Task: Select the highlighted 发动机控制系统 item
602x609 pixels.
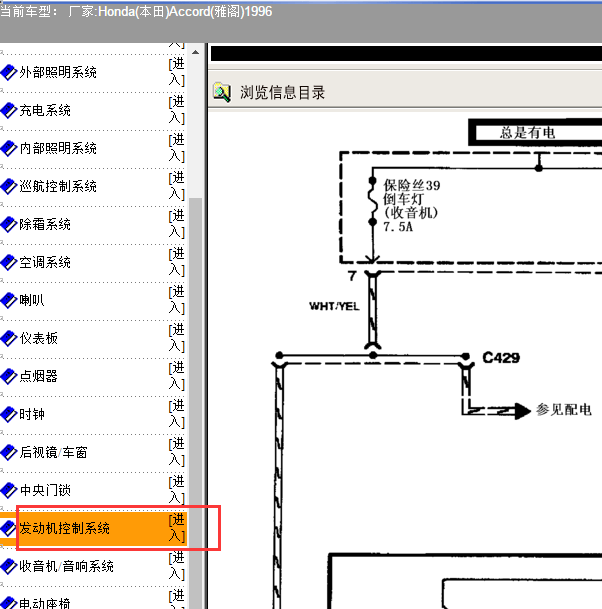Action: tap(64, 528)
